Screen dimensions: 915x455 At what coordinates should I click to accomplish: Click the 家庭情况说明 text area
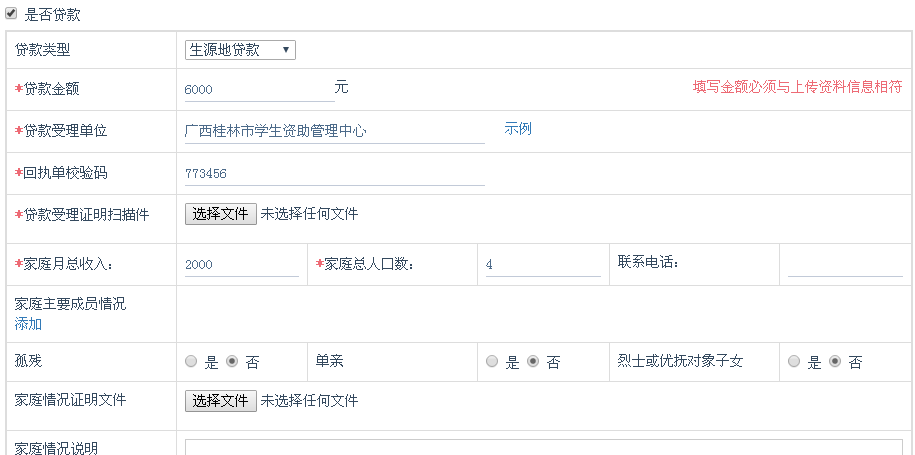(543, 446)
